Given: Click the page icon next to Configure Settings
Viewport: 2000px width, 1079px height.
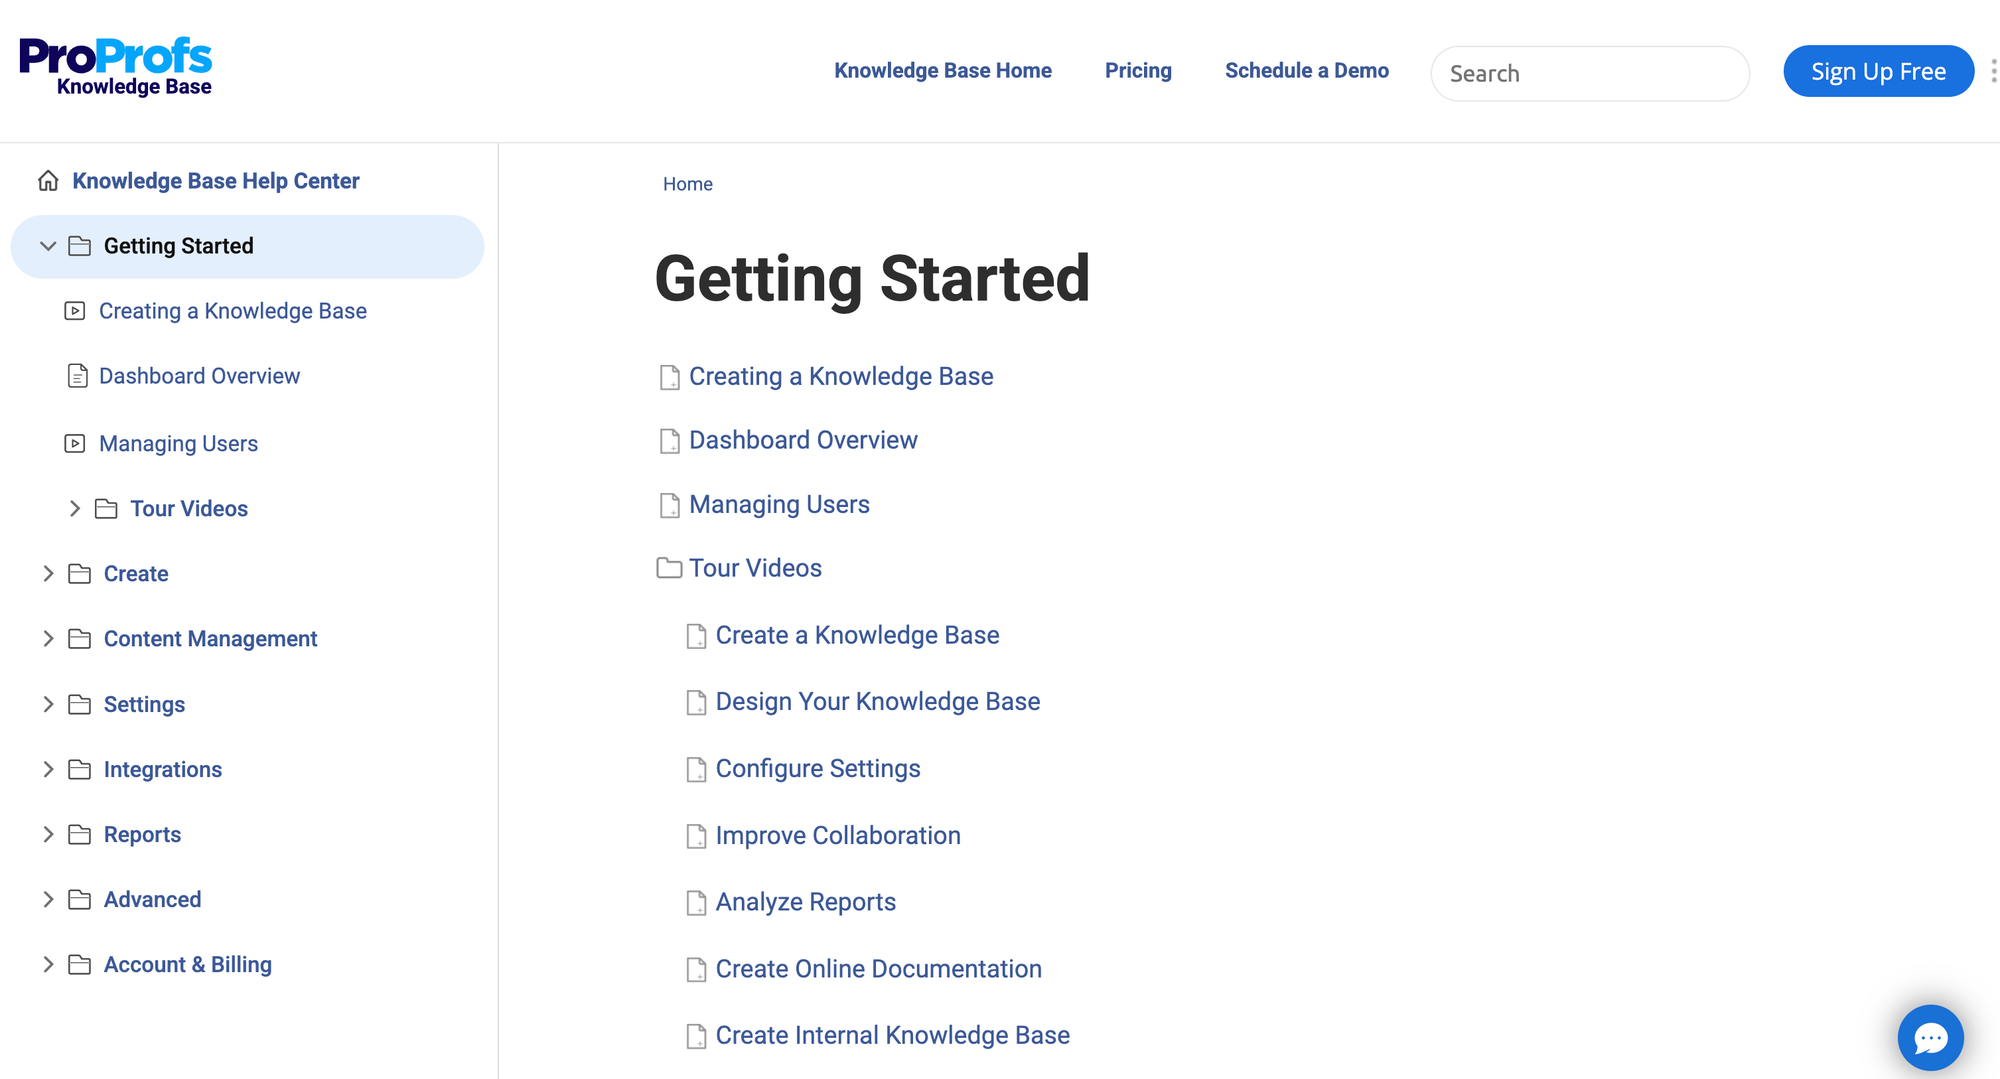Looking at the screenshot, I should [x=696, y=769].
